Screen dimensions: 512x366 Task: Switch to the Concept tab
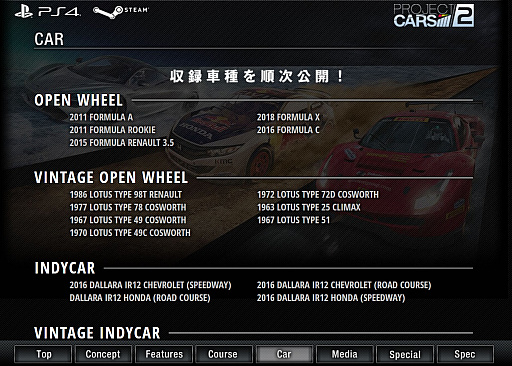pos(103,354)
